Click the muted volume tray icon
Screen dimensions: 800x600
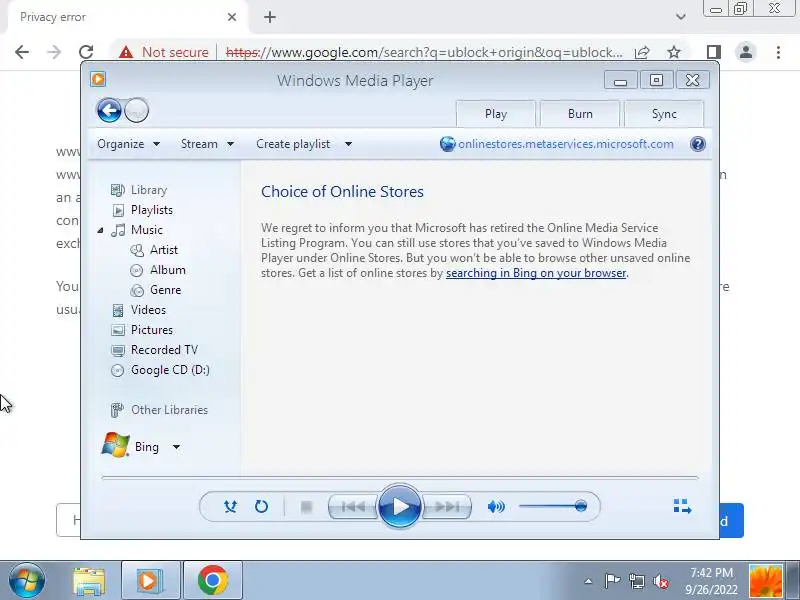tap(661, 581)
